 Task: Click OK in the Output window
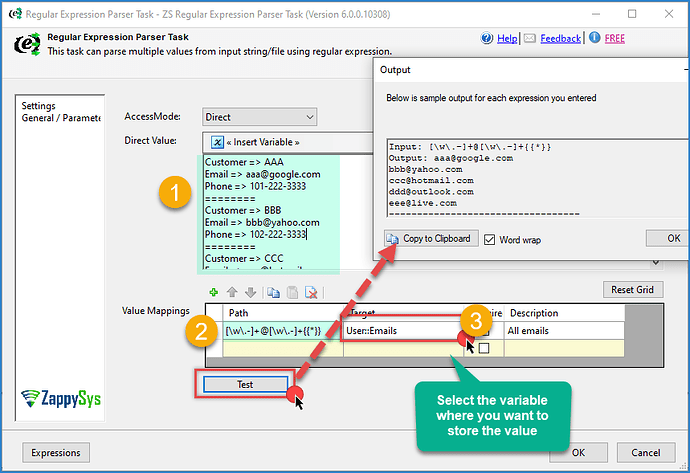668,238
